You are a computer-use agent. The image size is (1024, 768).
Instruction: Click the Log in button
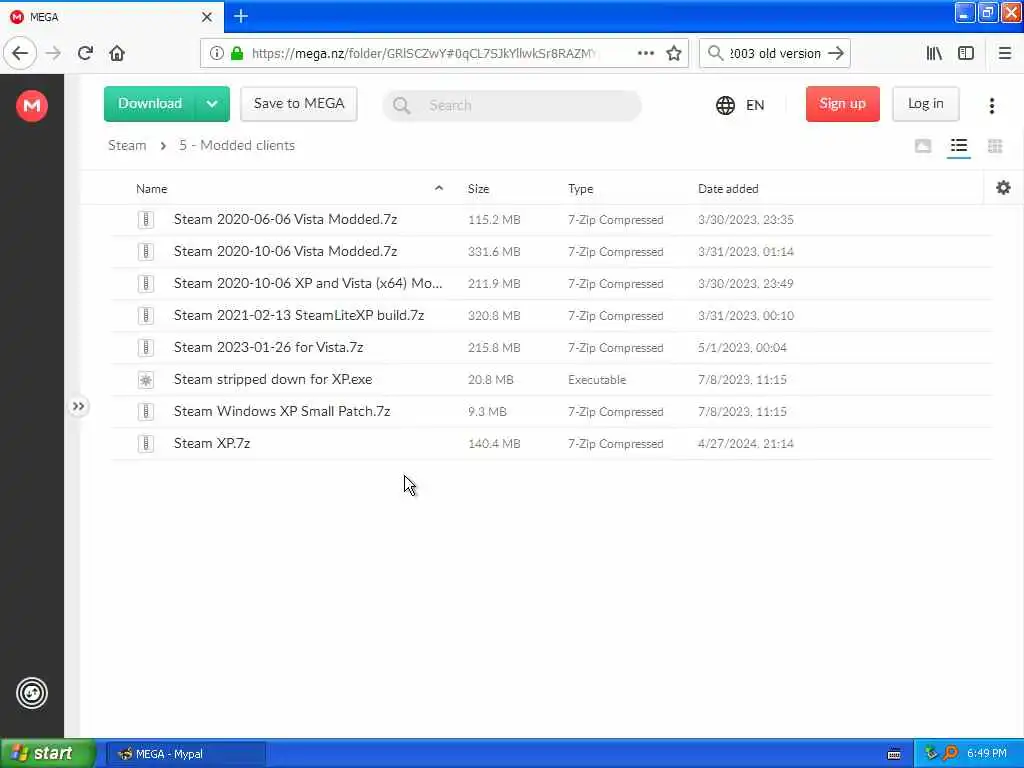click(925, 104)
